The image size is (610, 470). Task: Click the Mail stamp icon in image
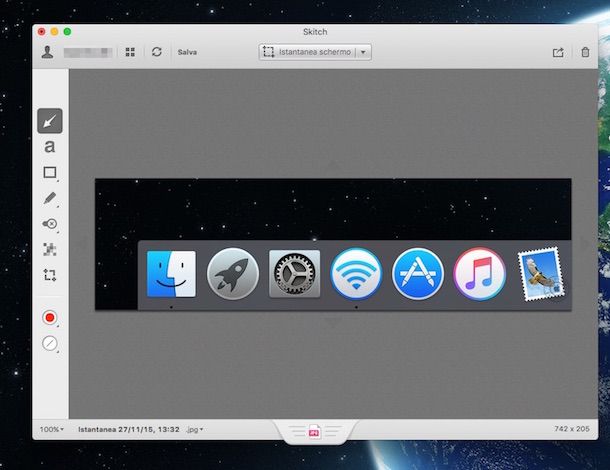tap(542, 274)
